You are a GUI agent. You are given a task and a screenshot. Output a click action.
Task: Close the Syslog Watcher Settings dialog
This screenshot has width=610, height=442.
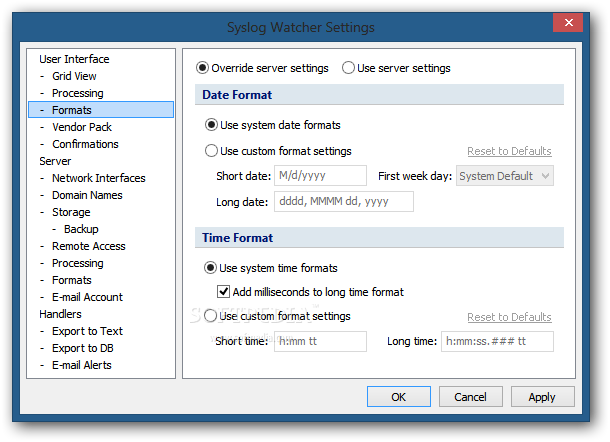point(568,23)
